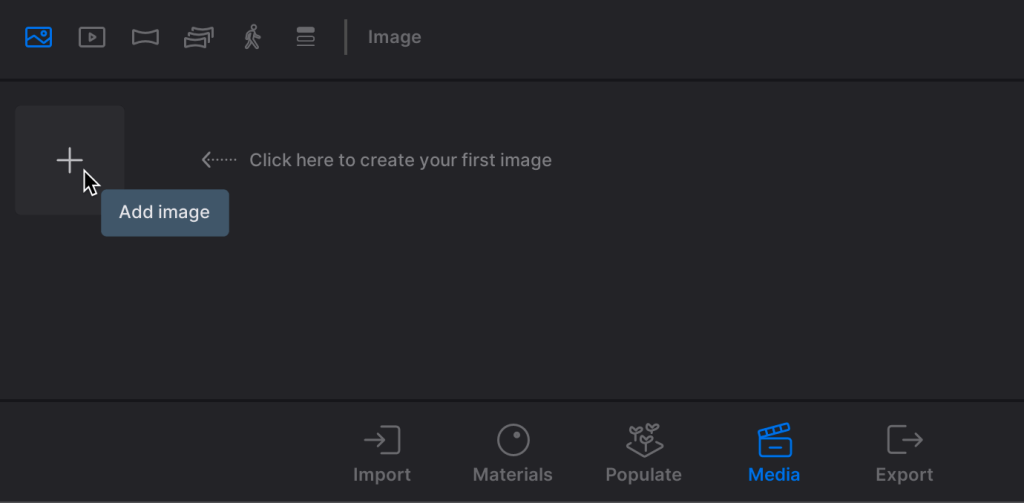Select the Panorama media icon
Viewport: 1024px width, 503px height.
coord(145,37)
